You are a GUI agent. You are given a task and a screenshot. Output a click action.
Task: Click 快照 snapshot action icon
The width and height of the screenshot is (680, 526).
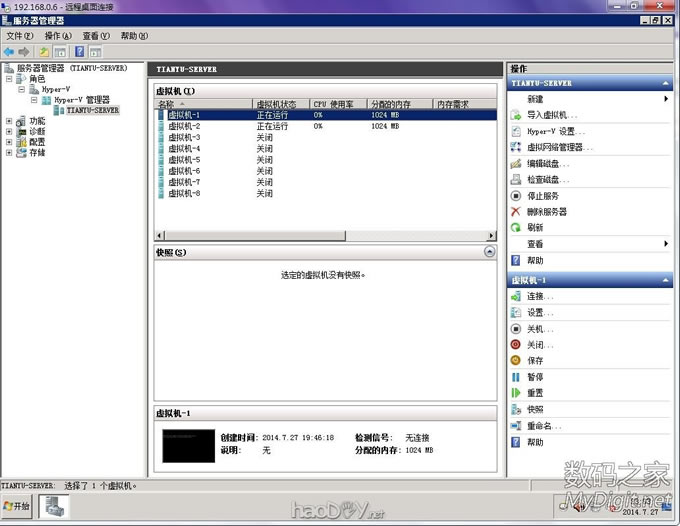(516, 409)
